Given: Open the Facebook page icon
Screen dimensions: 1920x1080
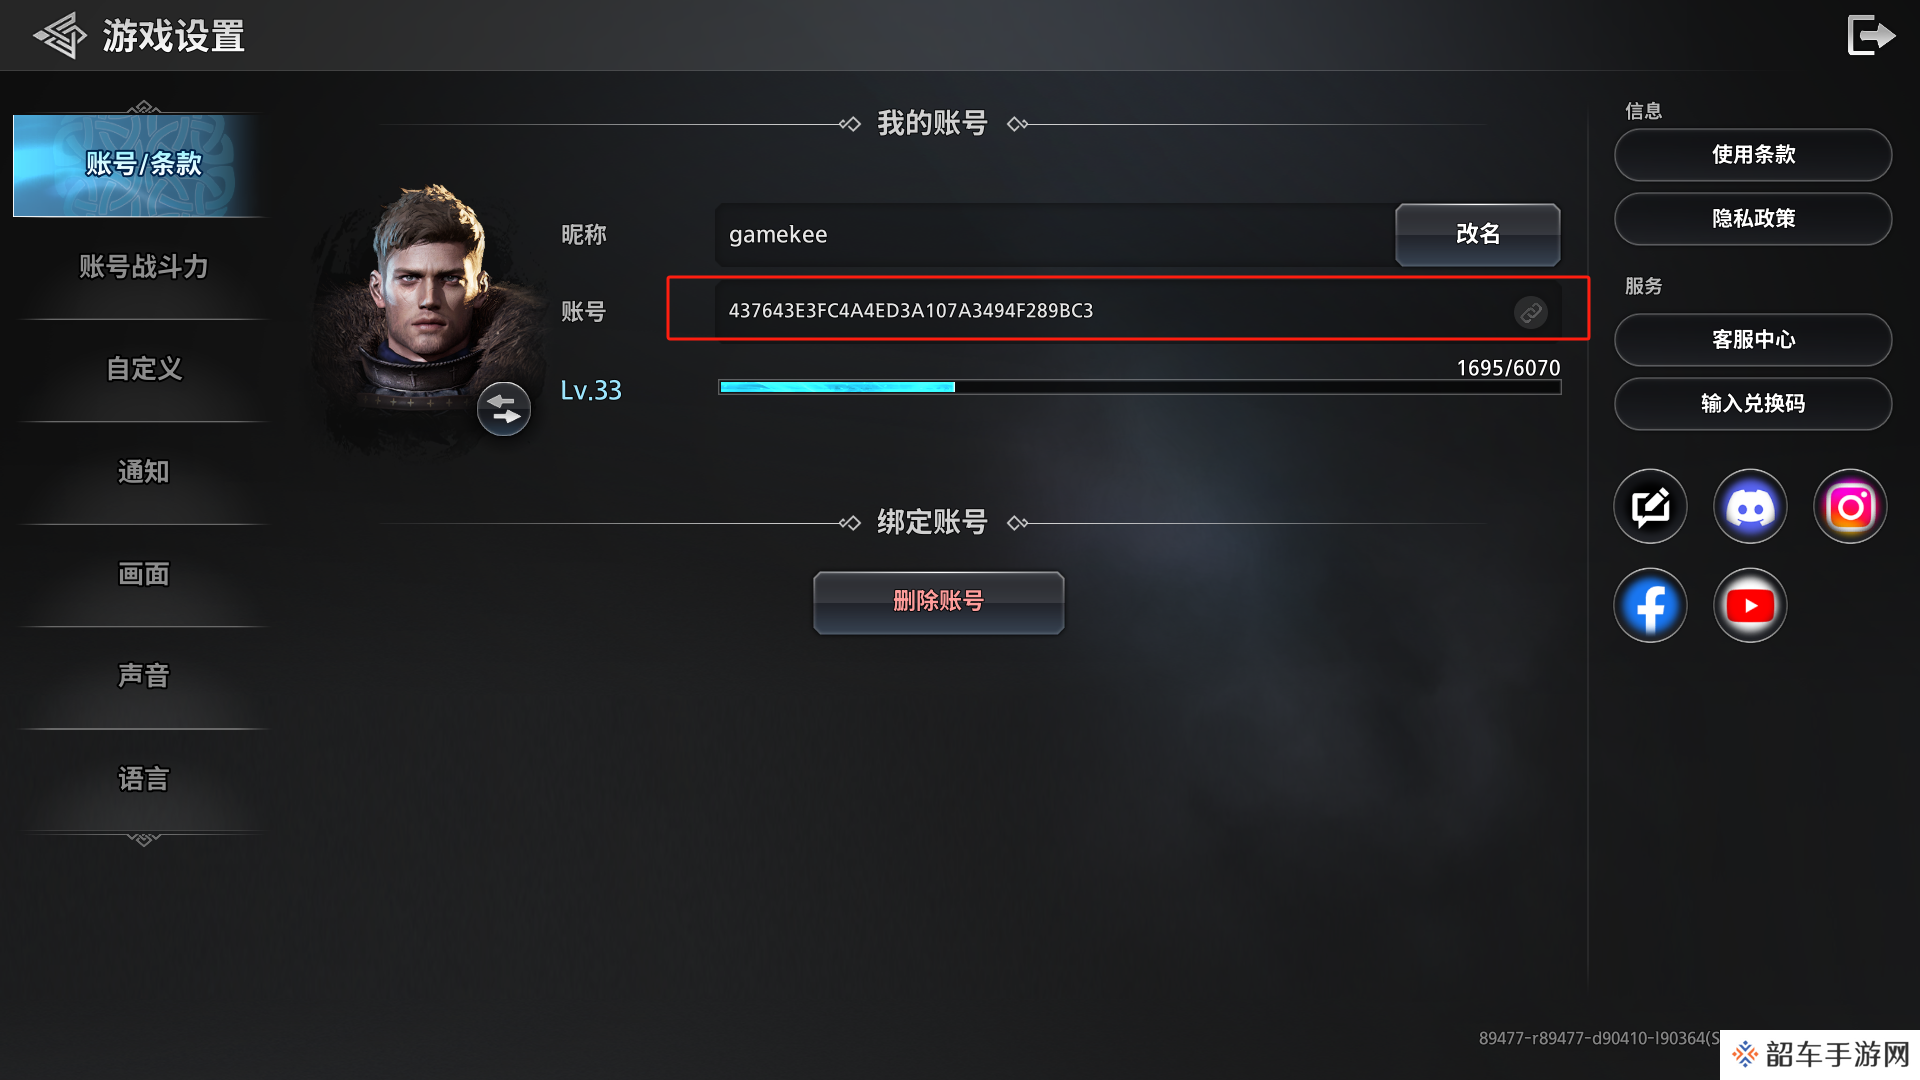Looking at the screenshot, I should click(x=1650, y=606).
